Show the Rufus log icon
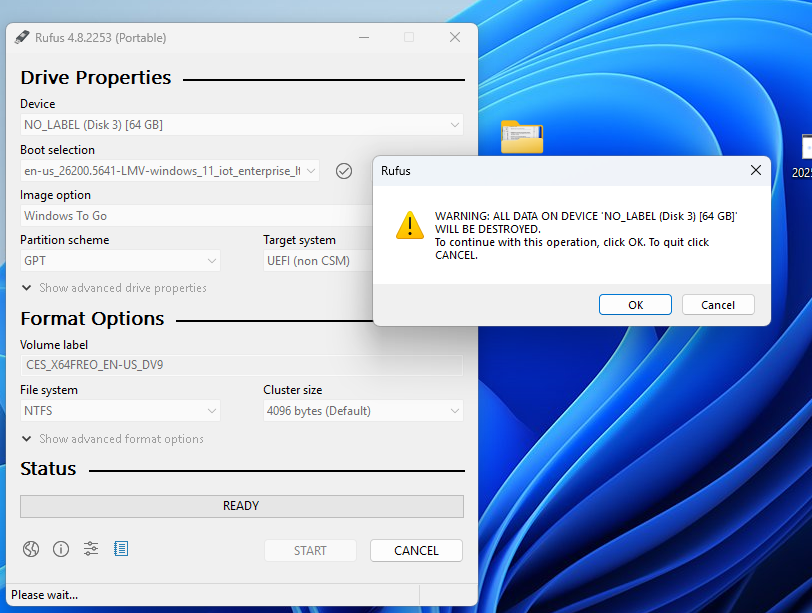 coord(121,549)
